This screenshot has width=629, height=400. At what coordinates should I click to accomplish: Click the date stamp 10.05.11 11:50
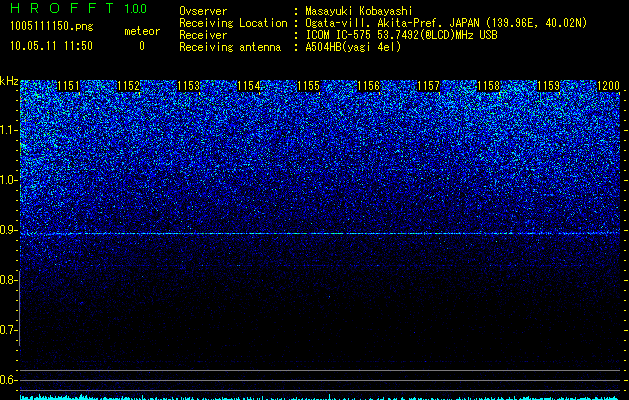51,46
